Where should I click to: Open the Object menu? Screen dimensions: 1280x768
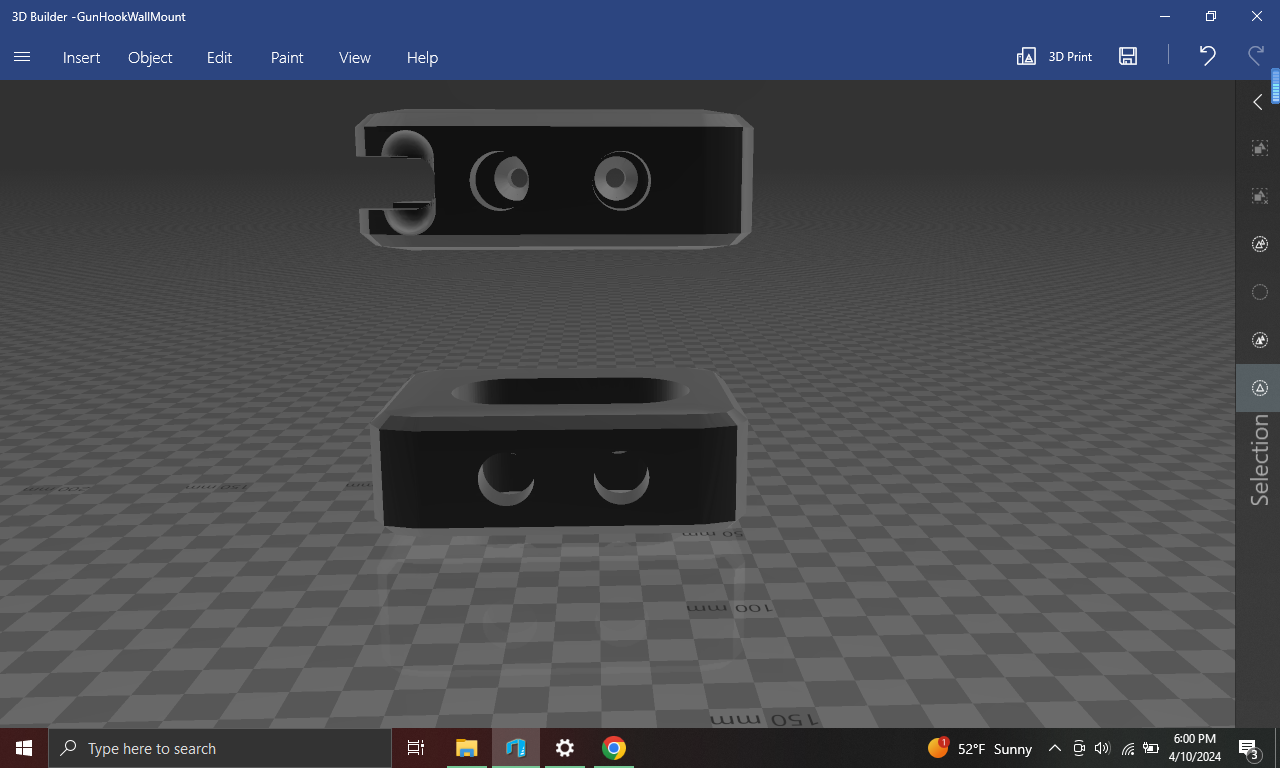[x=150, y=57]
